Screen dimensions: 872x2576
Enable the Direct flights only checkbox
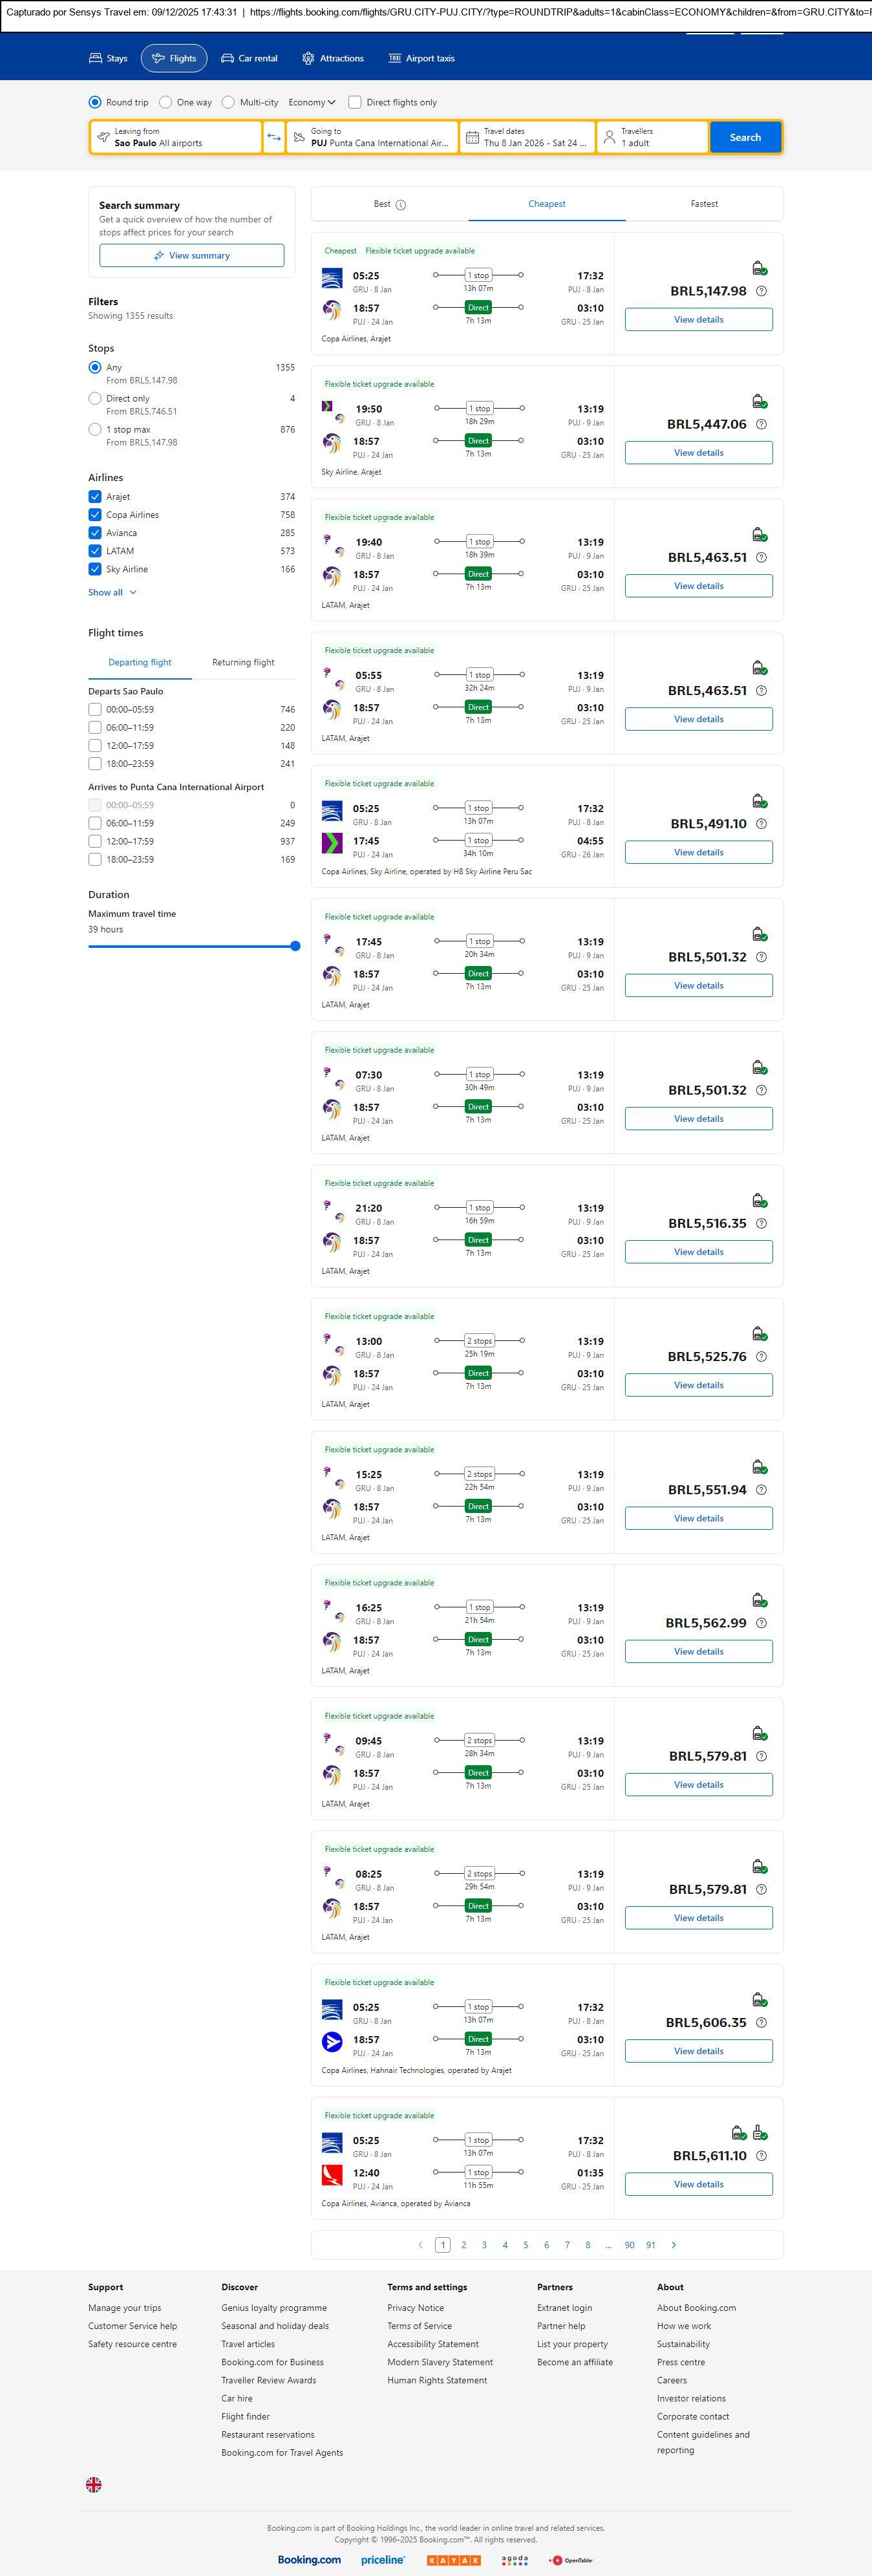(x=355, y=102)
